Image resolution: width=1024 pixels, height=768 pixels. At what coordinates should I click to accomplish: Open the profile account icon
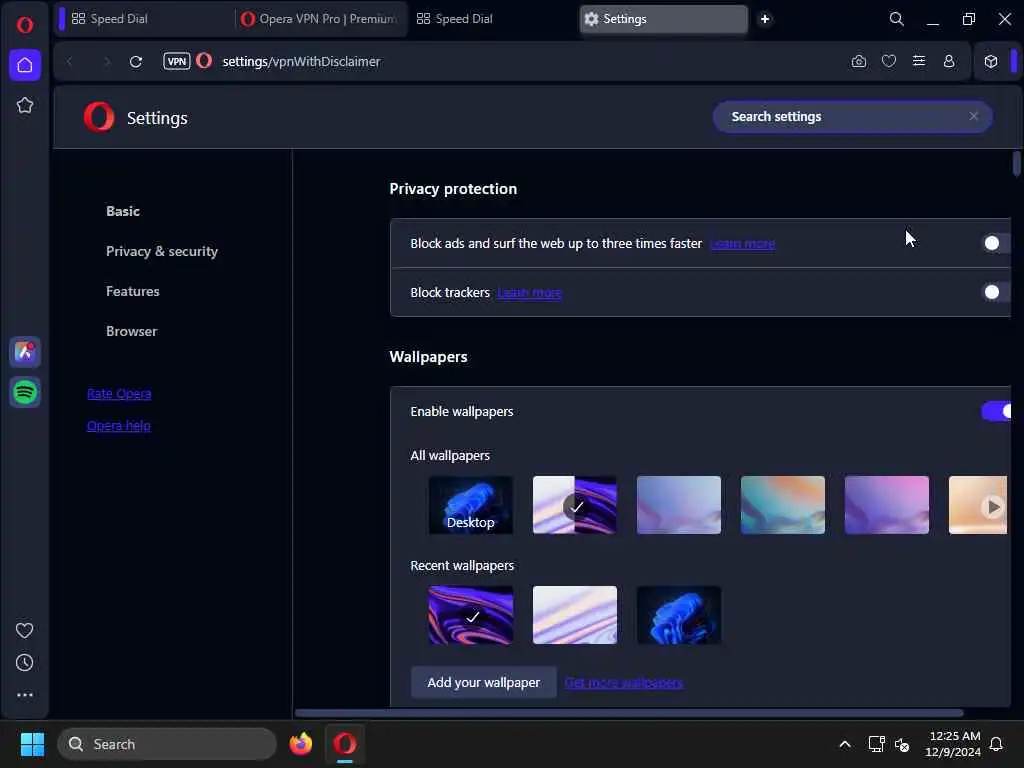(x=949, y=61)
